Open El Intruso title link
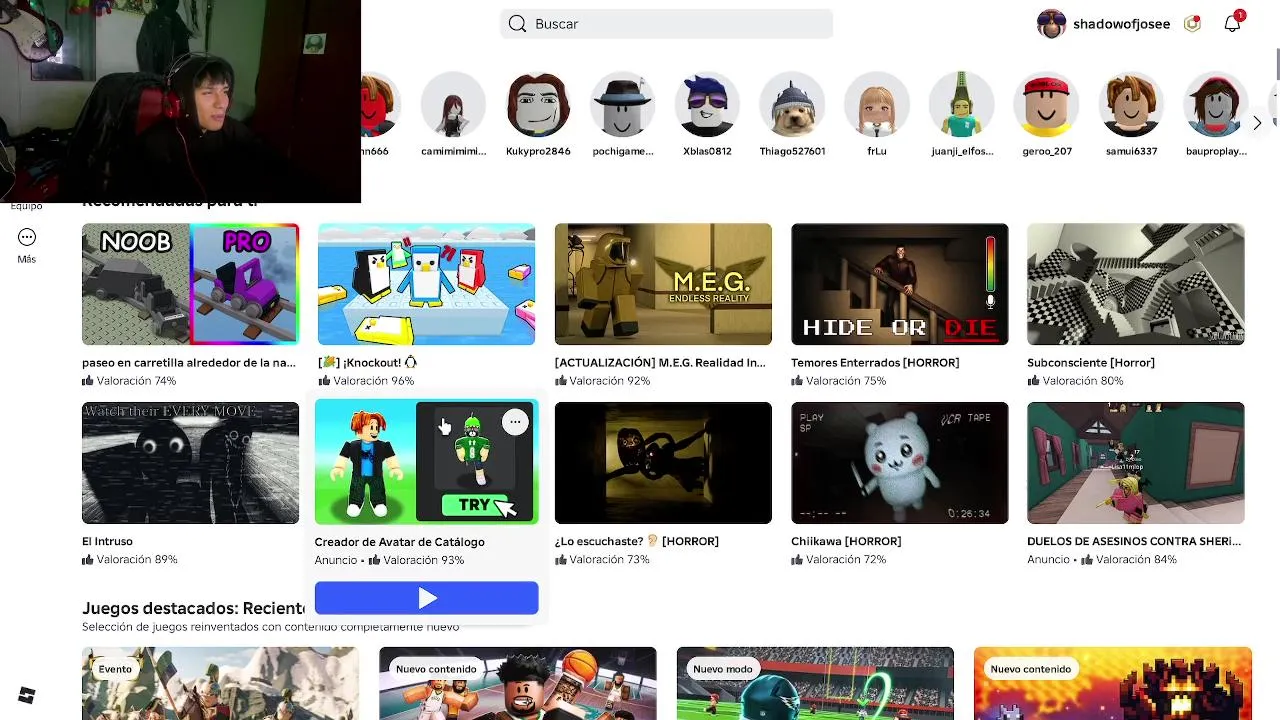This screenshot has height=720, width=1280. click(107, 542)
